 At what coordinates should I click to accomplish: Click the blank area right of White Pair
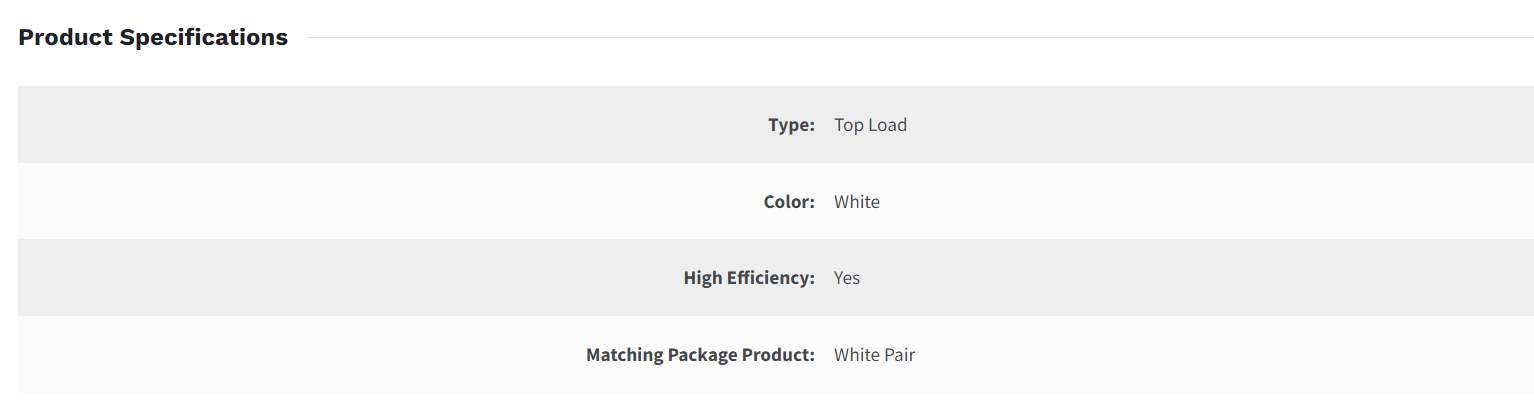[1224, 355]
